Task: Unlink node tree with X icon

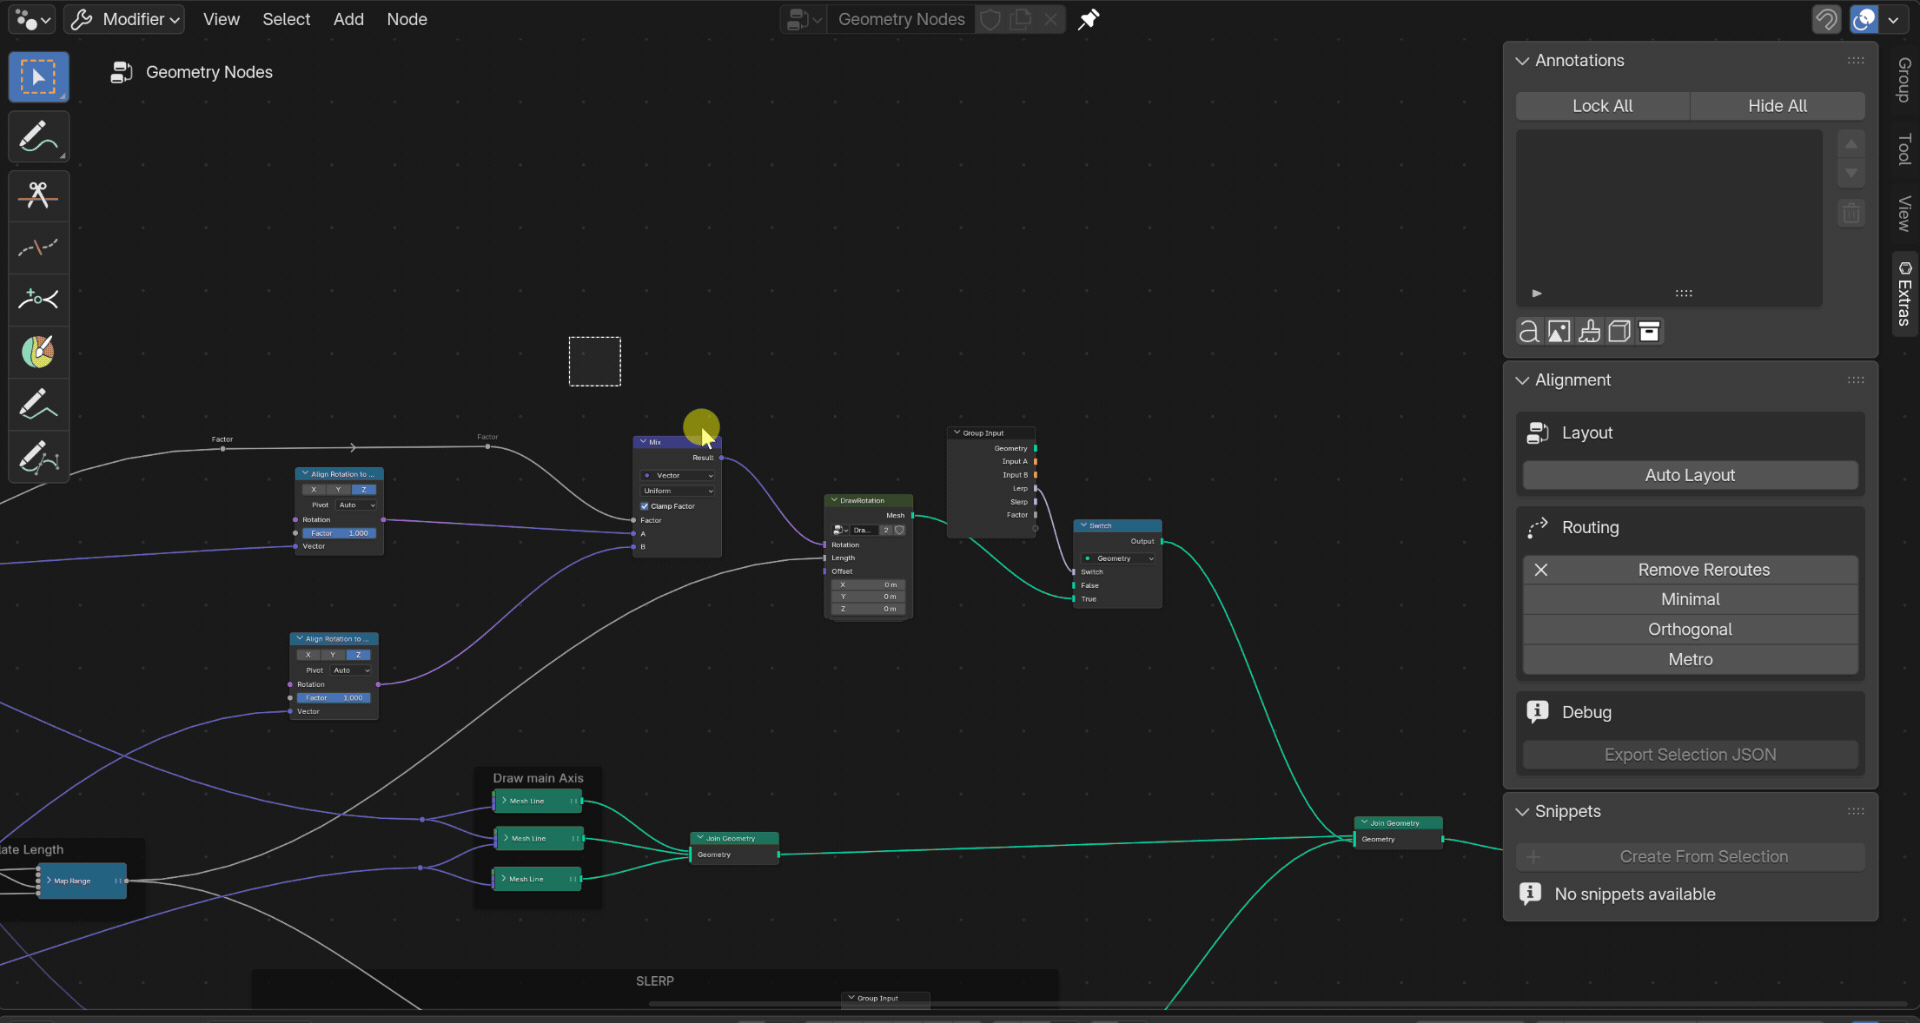Action: [1051, 19]
